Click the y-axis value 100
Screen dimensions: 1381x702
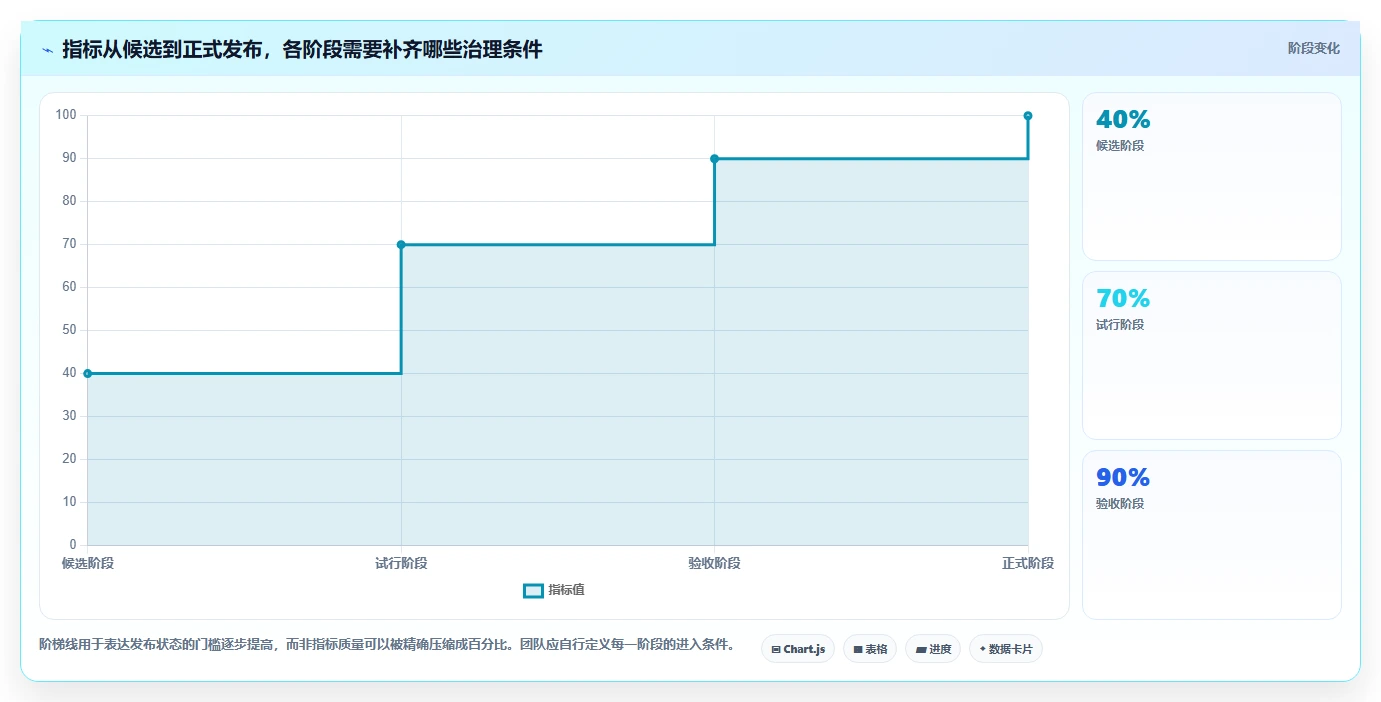(66, 115)
